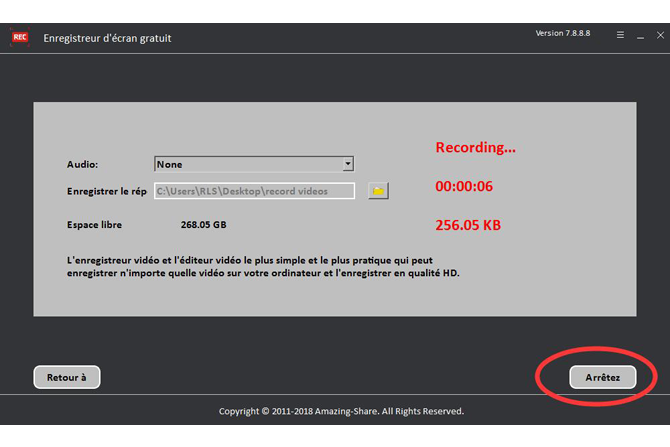This screenshot has width=670, height=447.
Task: Click the Enregistrer le rép label
Action: pyautogui.click(x=106, y=190)
